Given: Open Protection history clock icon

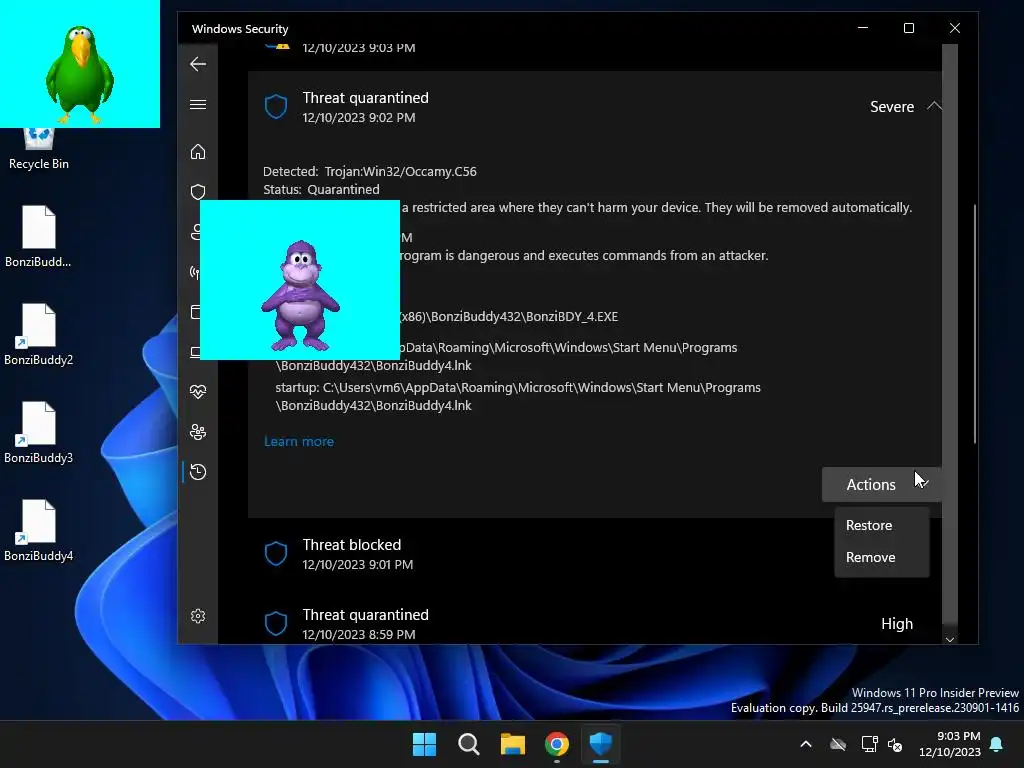Looking at the screenshot, I should (x=198, y=472).
